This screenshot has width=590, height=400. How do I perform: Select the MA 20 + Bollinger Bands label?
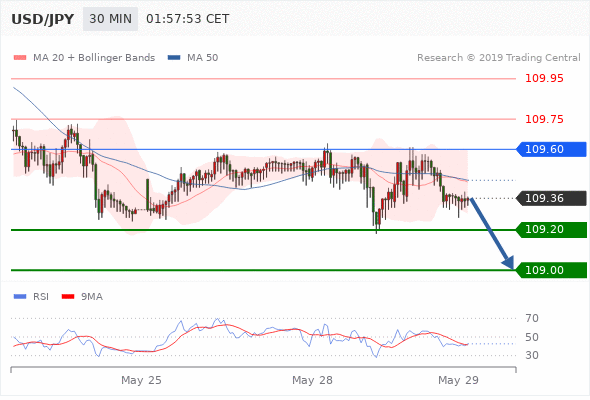point(94,58)
